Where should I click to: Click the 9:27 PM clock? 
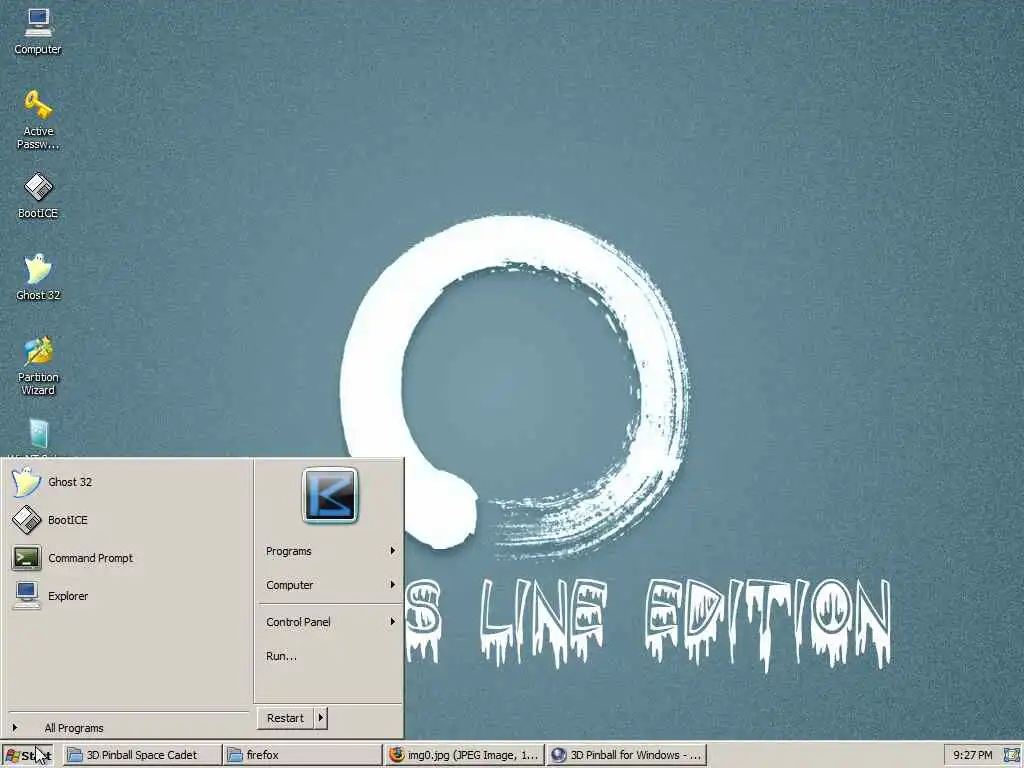[972, 755]
